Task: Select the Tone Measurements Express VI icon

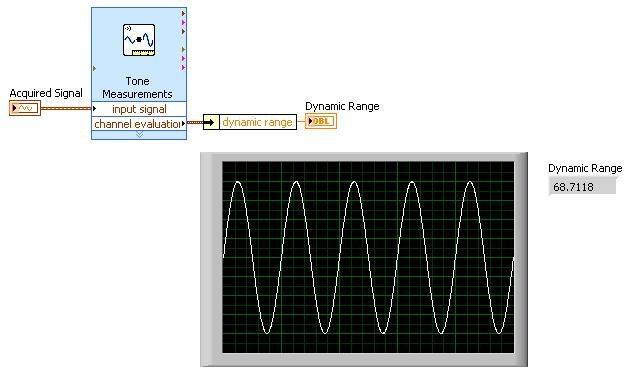Action: pyautogui.click(x=139, y=40)
